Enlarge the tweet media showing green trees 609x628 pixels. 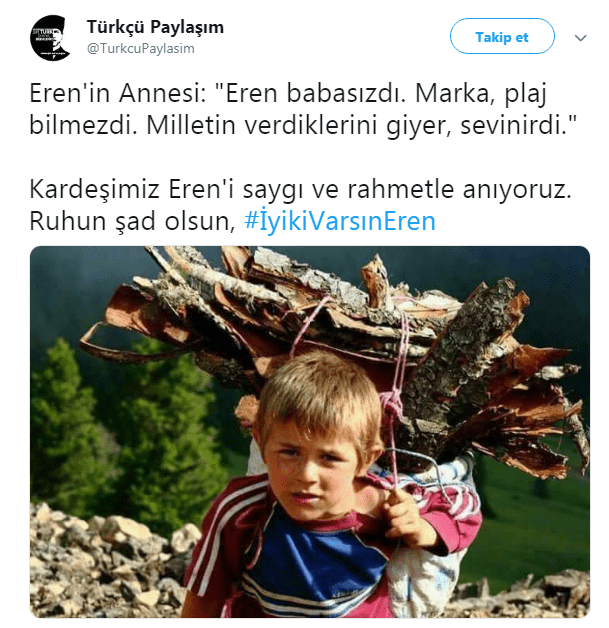point(310,431)
